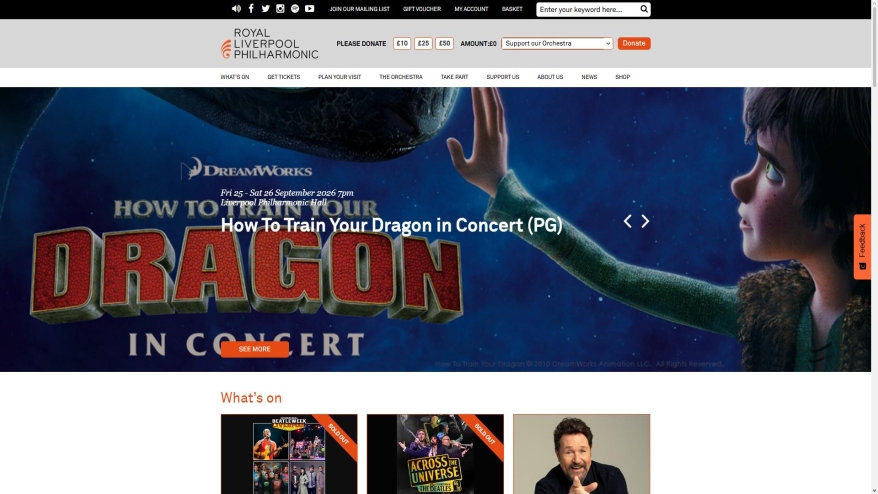Open the What's On menu

tap(235, 77)
